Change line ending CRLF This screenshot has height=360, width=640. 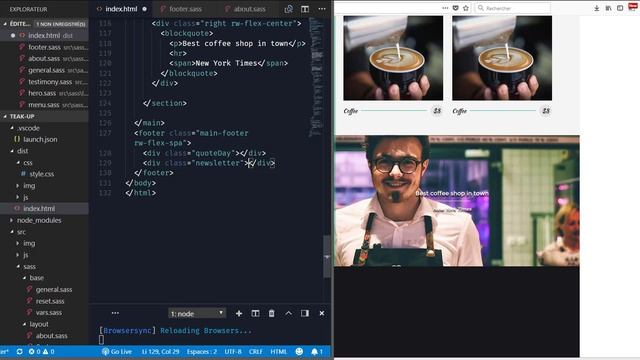click(x=256, y=351)
